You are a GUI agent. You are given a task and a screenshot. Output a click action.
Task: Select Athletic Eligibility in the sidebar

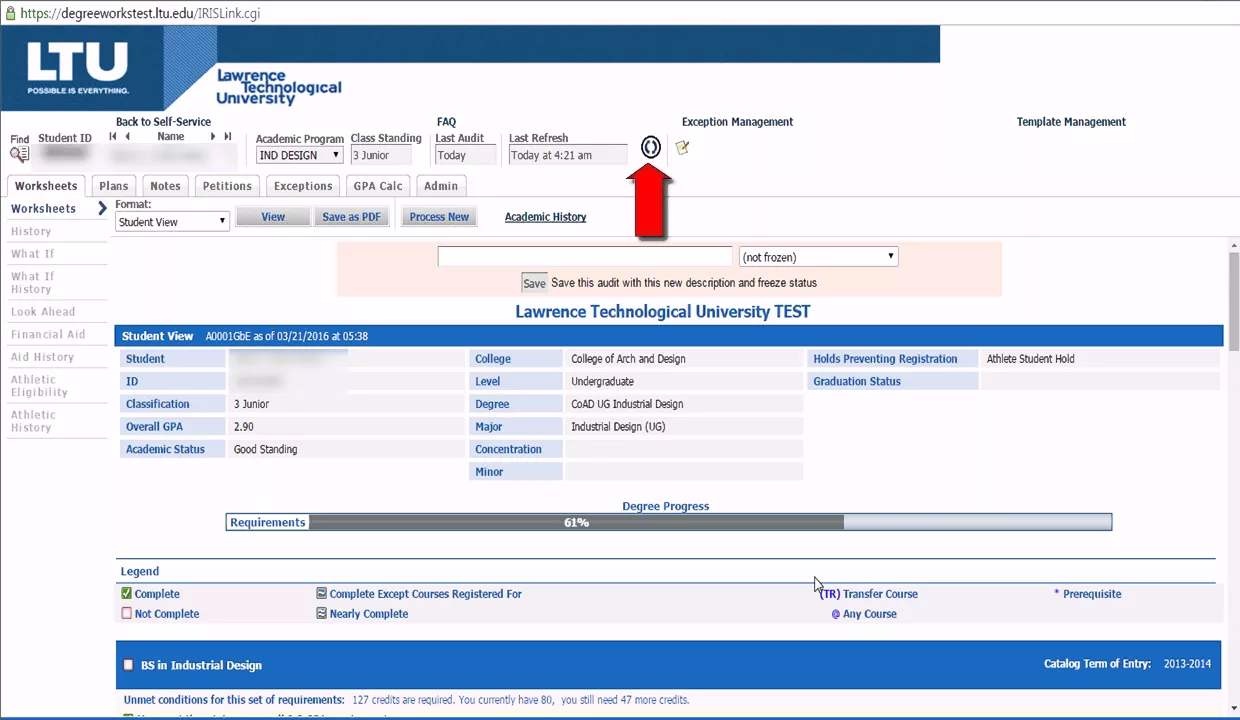40,386
